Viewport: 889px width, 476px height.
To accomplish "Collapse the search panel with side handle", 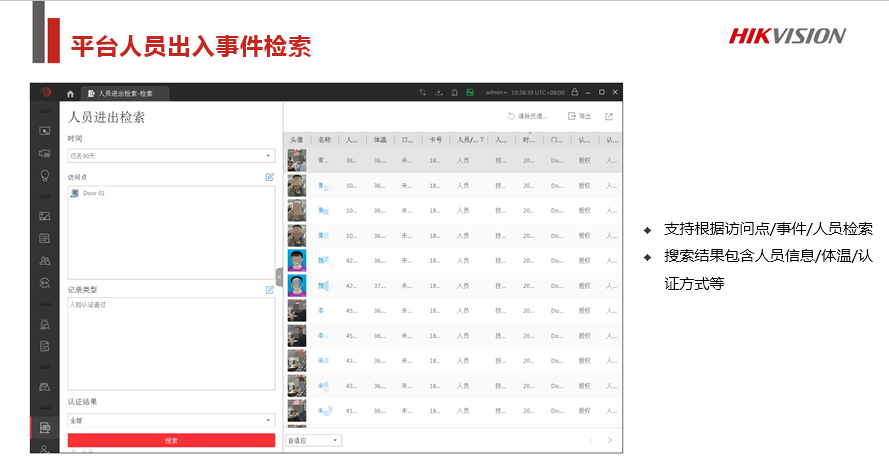I will point(279,277).
